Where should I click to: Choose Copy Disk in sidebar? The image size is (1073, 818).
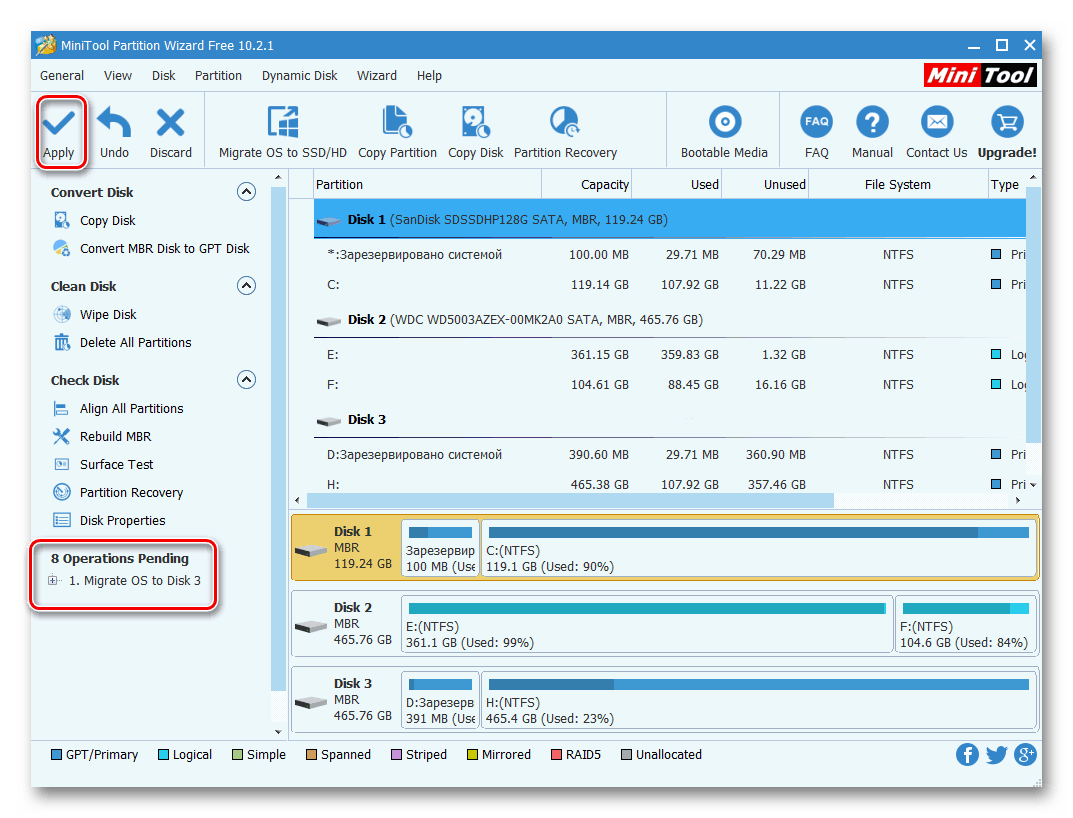click(94, 220)
